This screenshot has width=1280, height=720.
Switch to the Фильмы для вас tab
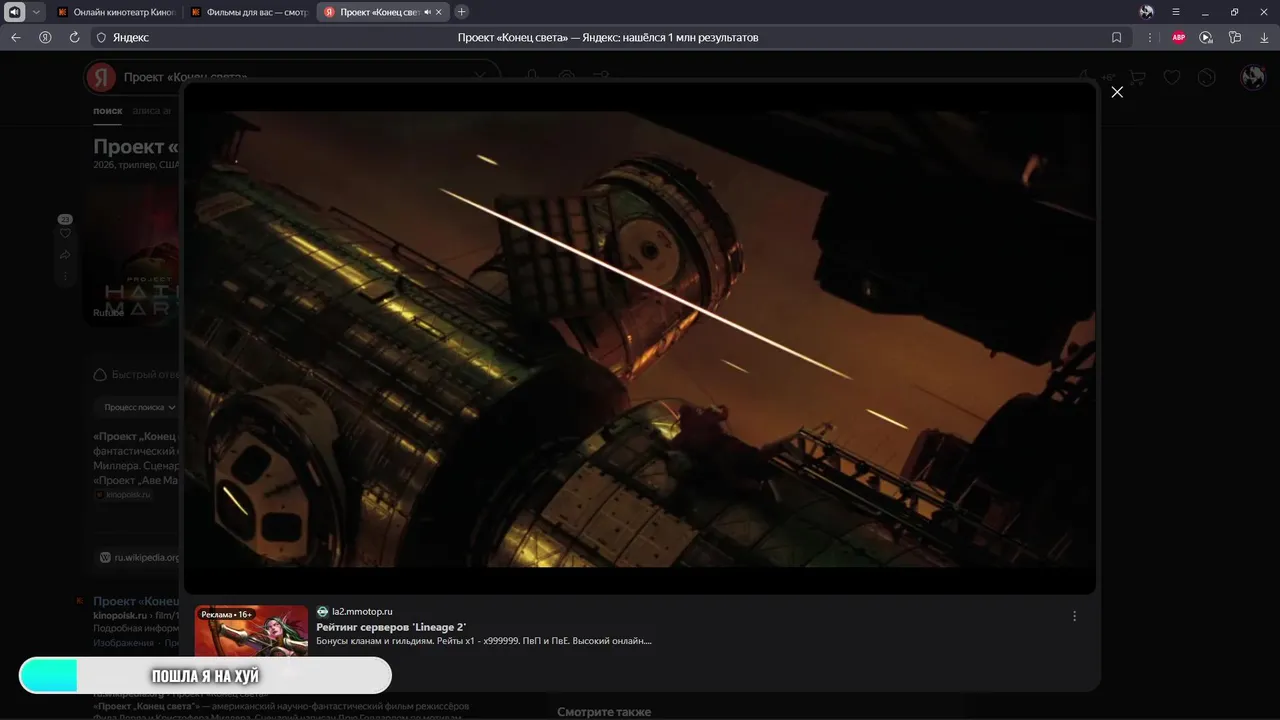click(250, 12)
